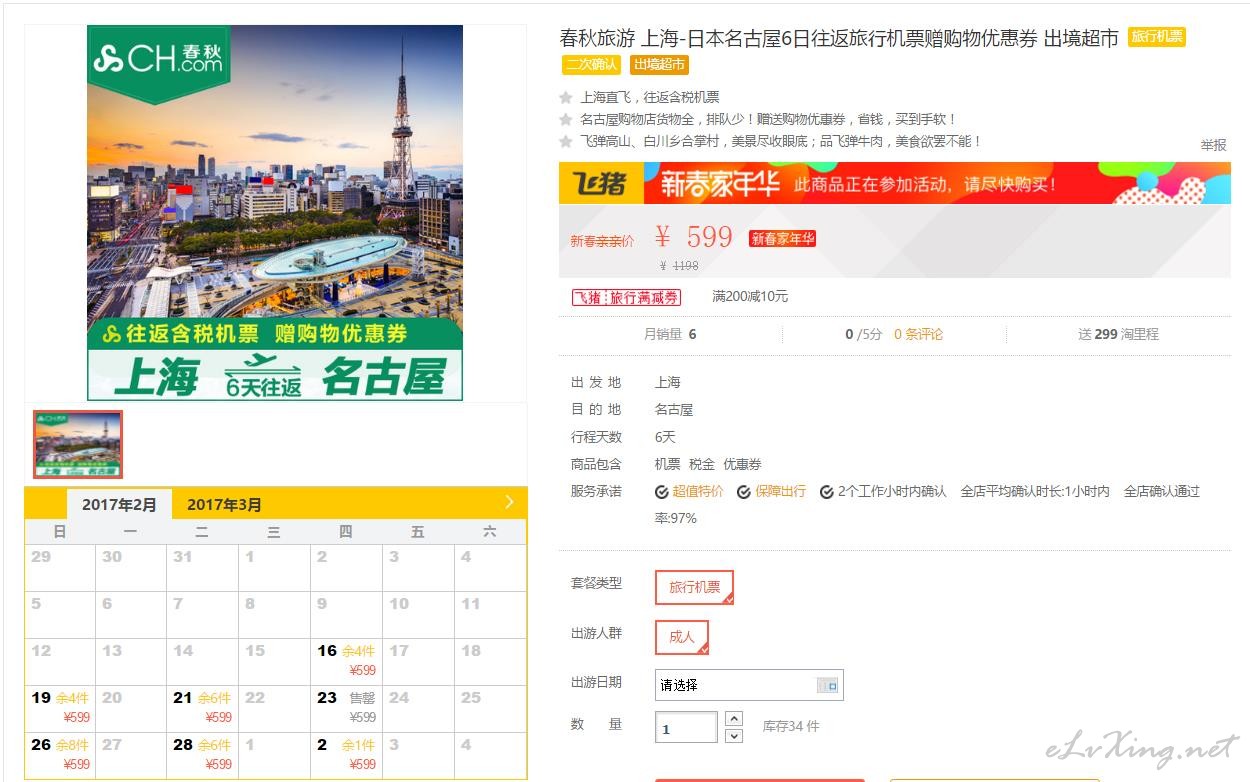The image size is (1250, 782).
Task: Click the checkmark icon before 保障出行
Action: [744, 492]
